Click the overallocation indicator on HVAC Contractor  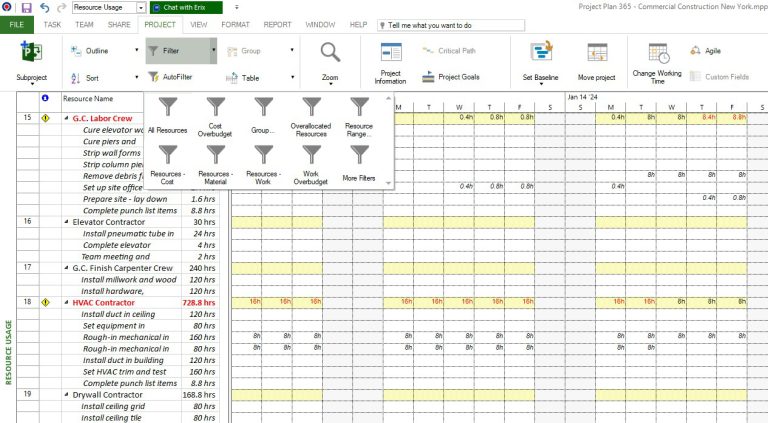[x=45, y=303]
